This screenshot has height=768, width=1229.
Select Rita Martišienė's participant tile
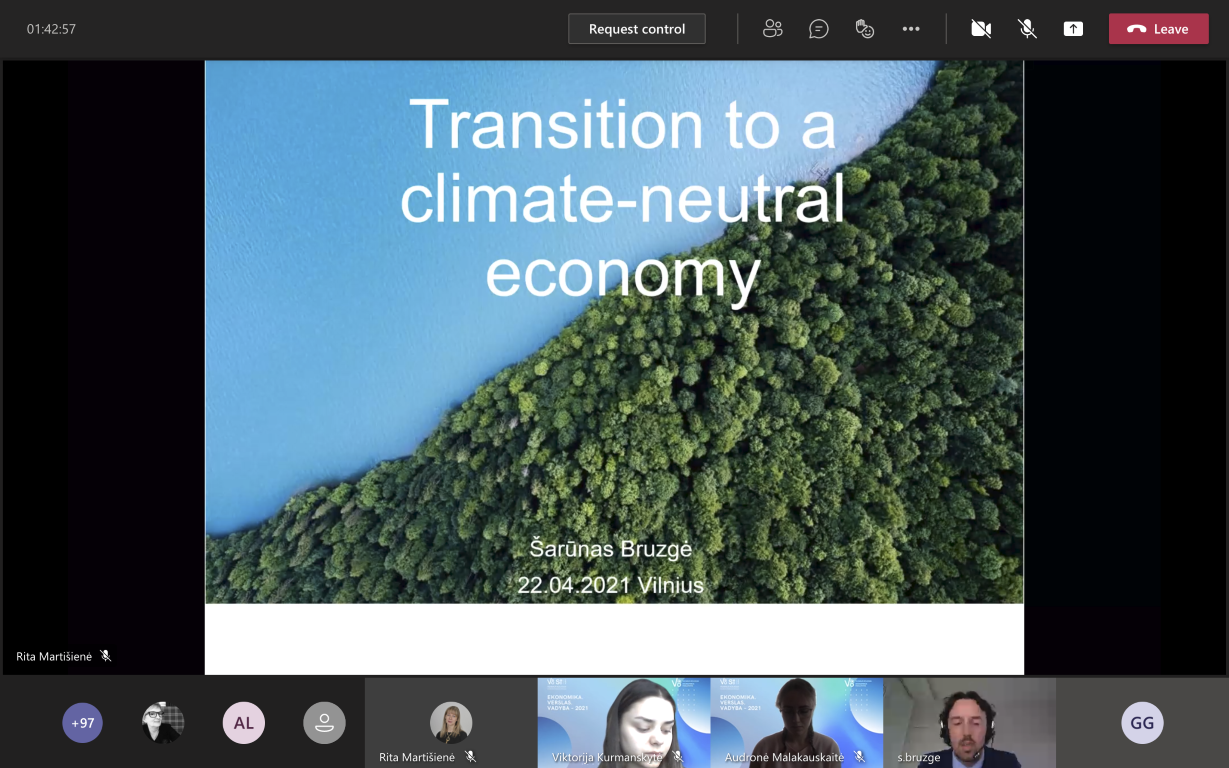coord(451,722)
